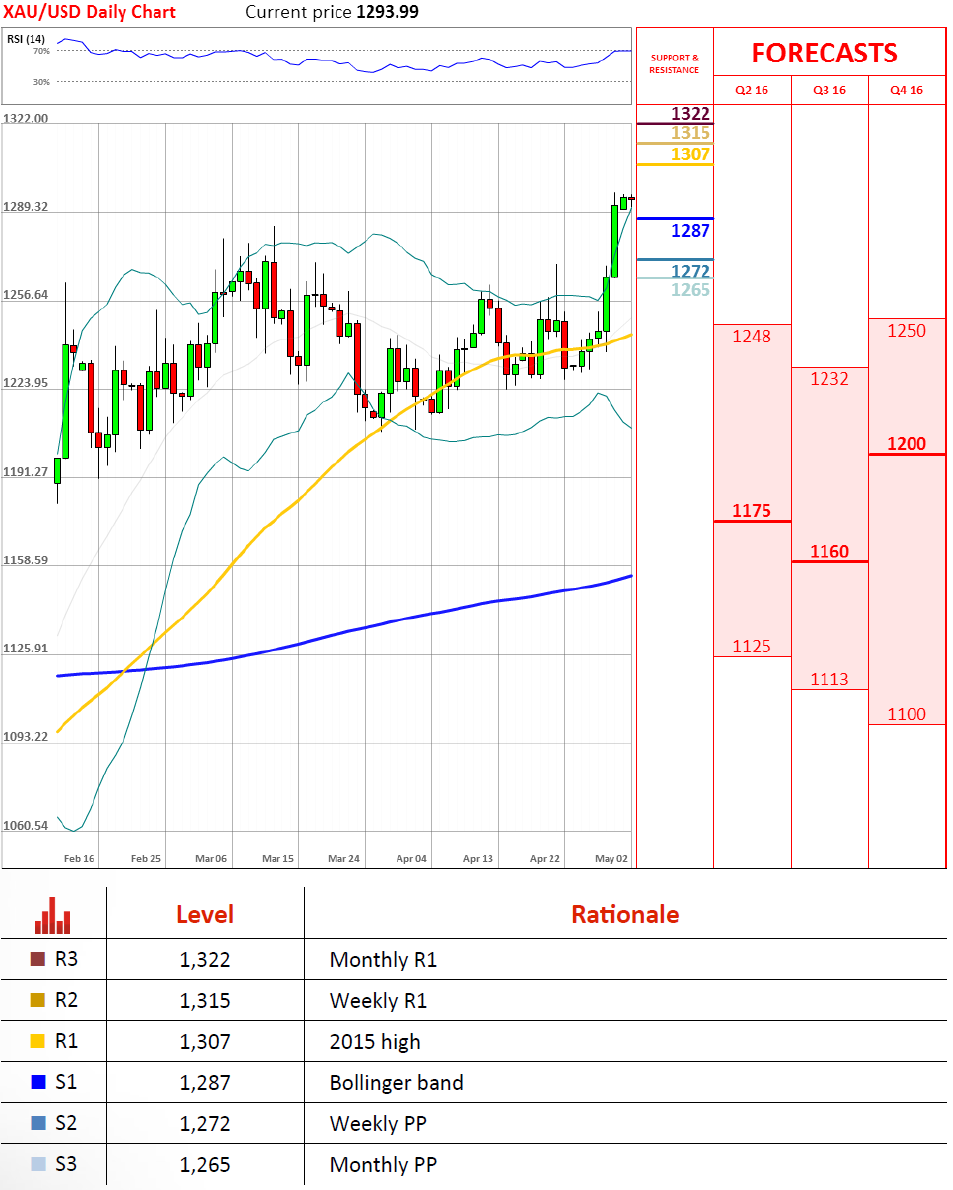The height and width of the screenshot is (1190, 953).
Task: Click the Rationale column header
Action: 624,914
